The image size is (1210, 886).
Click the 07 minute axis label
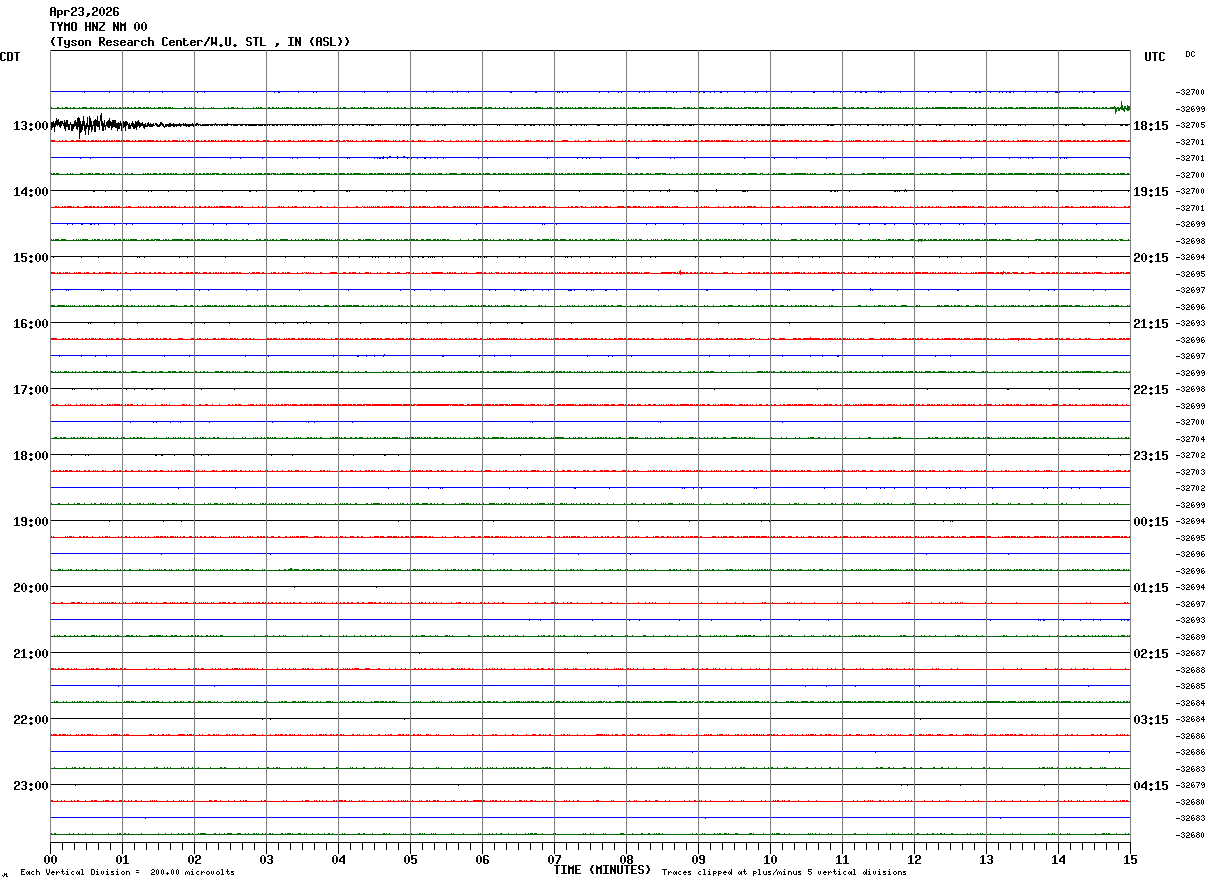point(555,860)
